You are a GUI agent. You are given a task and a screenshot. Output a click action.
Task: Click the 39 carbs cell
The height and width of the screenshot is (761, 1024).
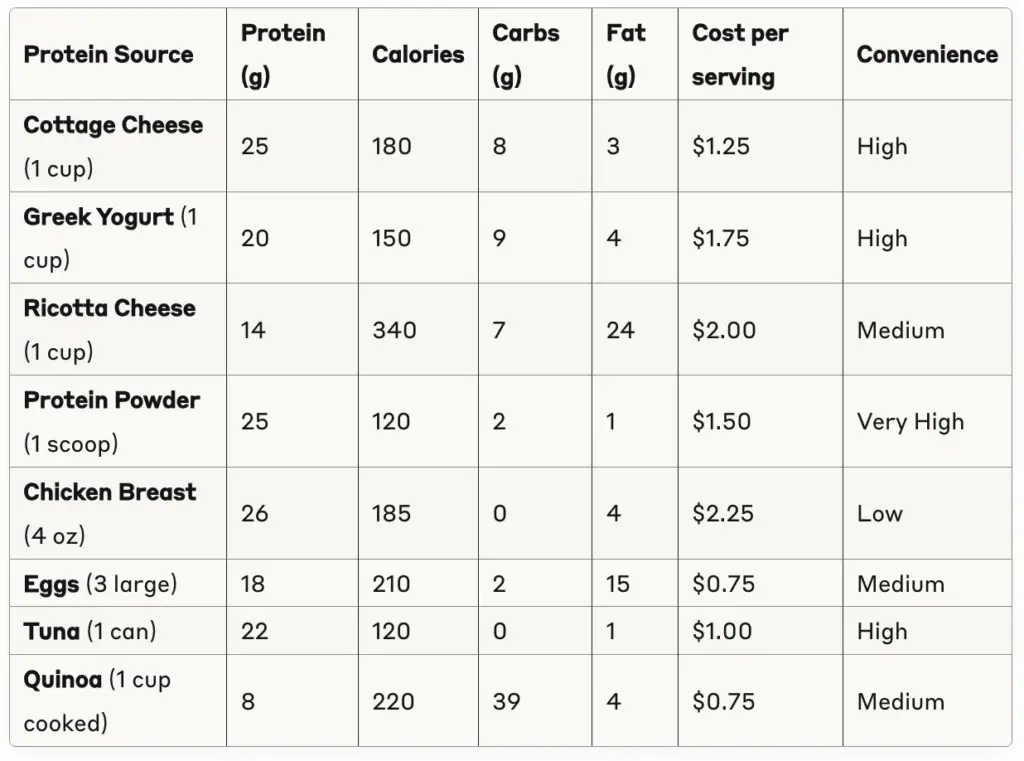click(x=506, y=702)
